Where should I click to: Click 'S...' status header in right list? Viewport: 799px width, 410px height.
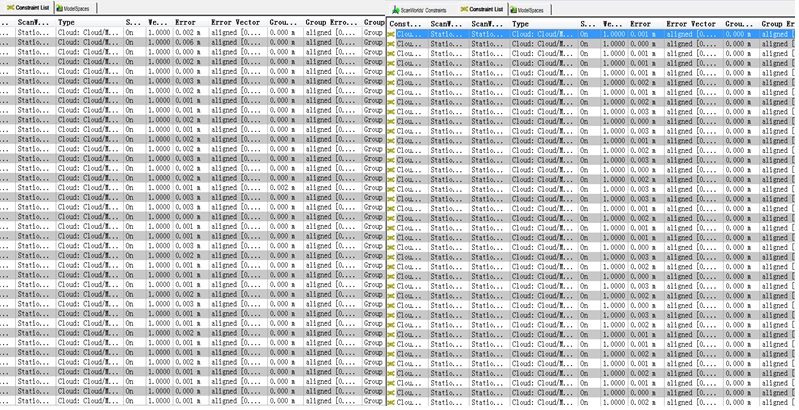(590, 24)
